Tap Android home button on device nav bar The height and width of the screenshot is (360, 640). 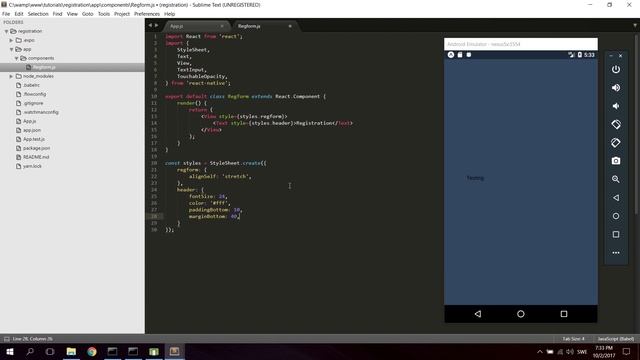(521, 314)
